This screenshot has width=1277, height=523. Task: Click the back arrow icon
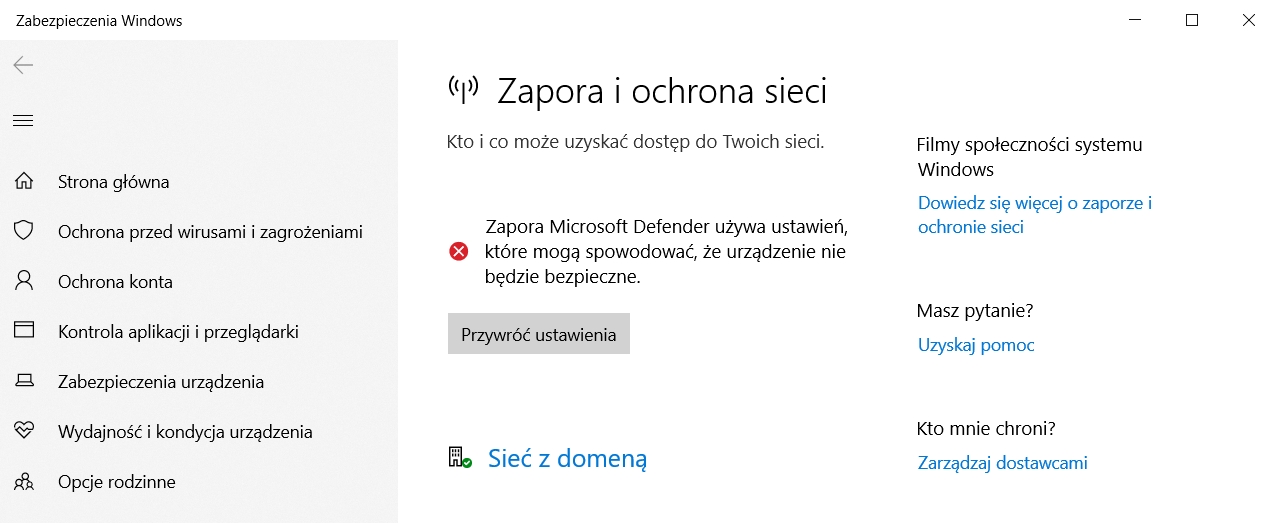coord(23,66)
